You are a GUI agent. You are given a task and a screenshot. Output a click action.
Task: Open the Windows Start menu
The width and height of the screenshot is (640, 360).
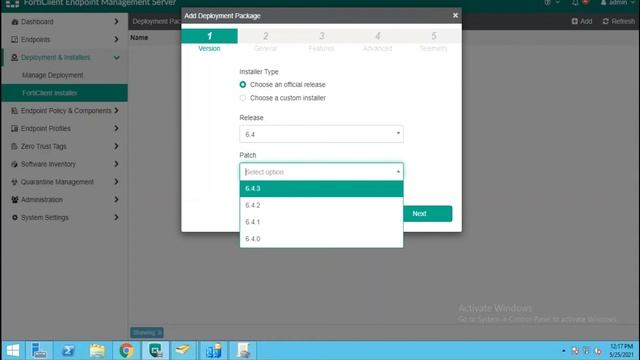pos(13,351)
